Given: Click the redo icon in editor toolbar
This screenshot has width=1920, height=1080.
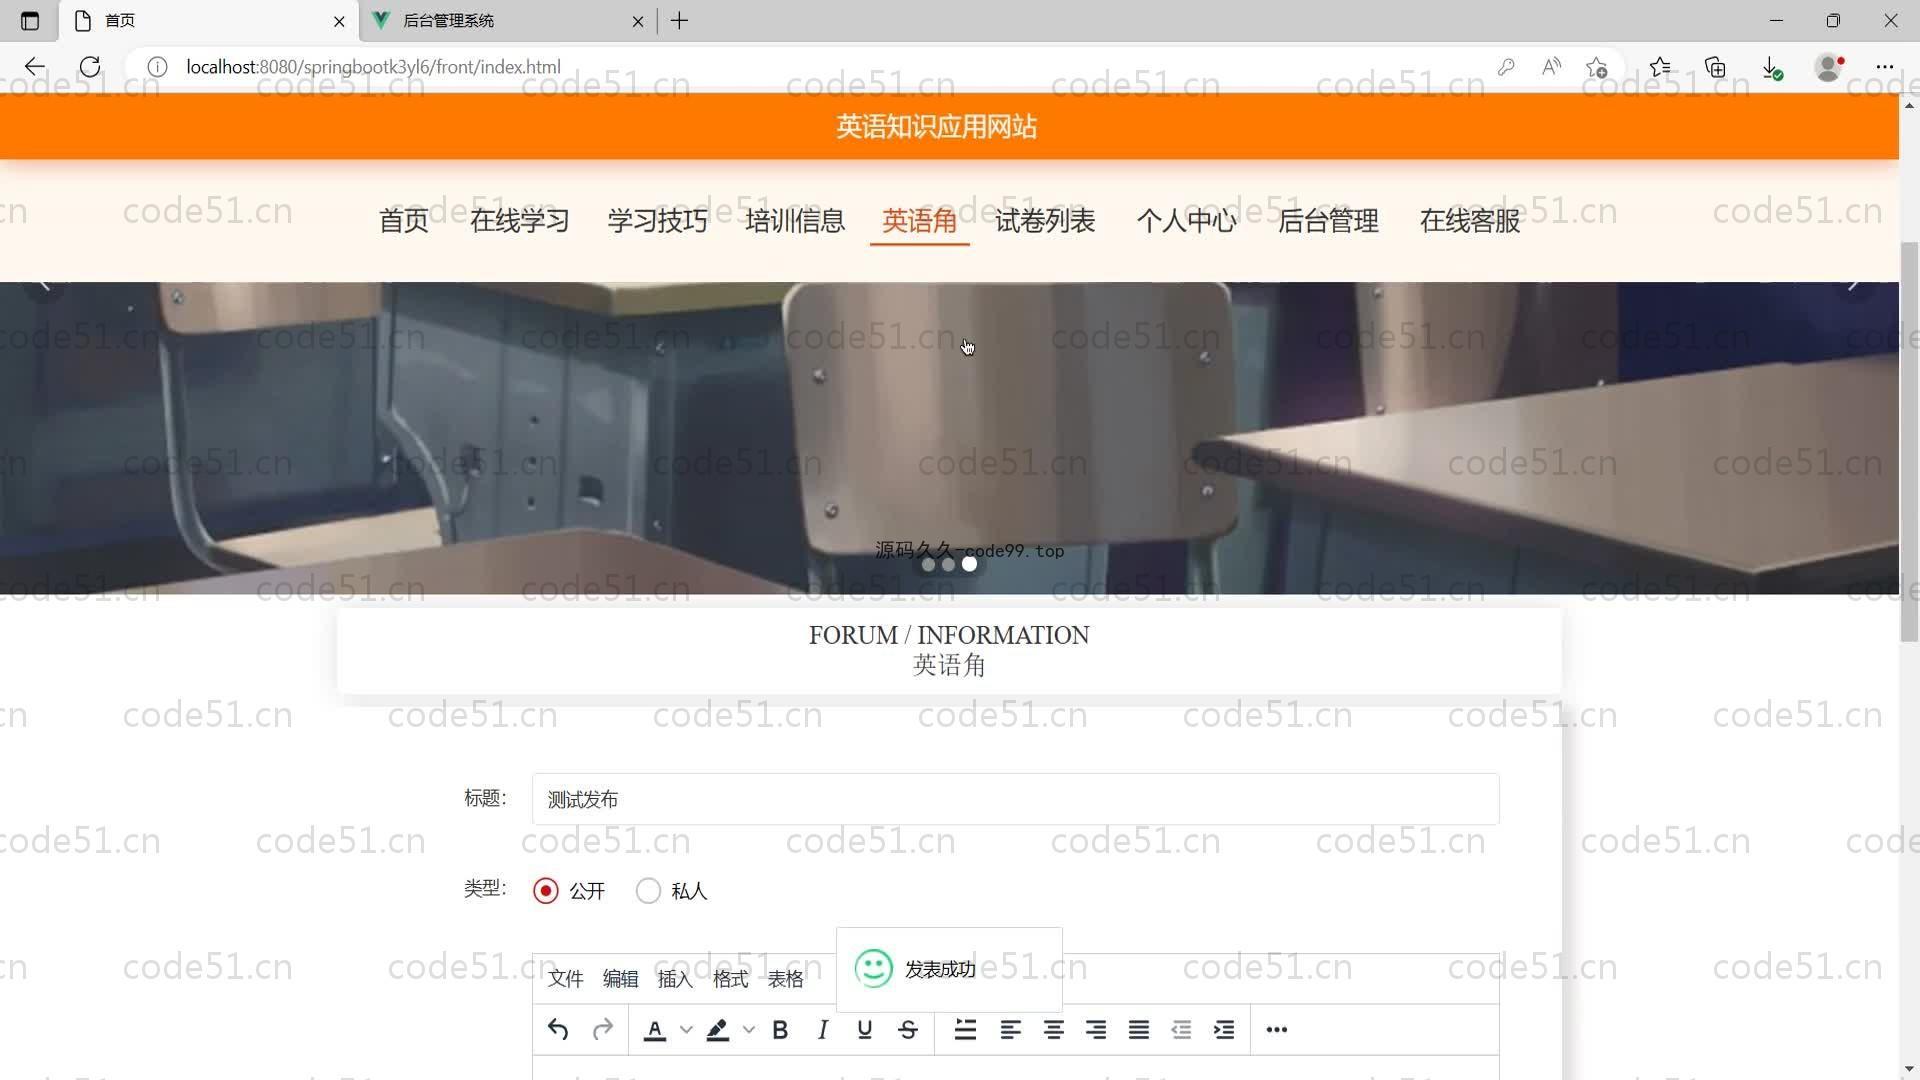Looking at the screenshot, I should [x=602, y=1029].
